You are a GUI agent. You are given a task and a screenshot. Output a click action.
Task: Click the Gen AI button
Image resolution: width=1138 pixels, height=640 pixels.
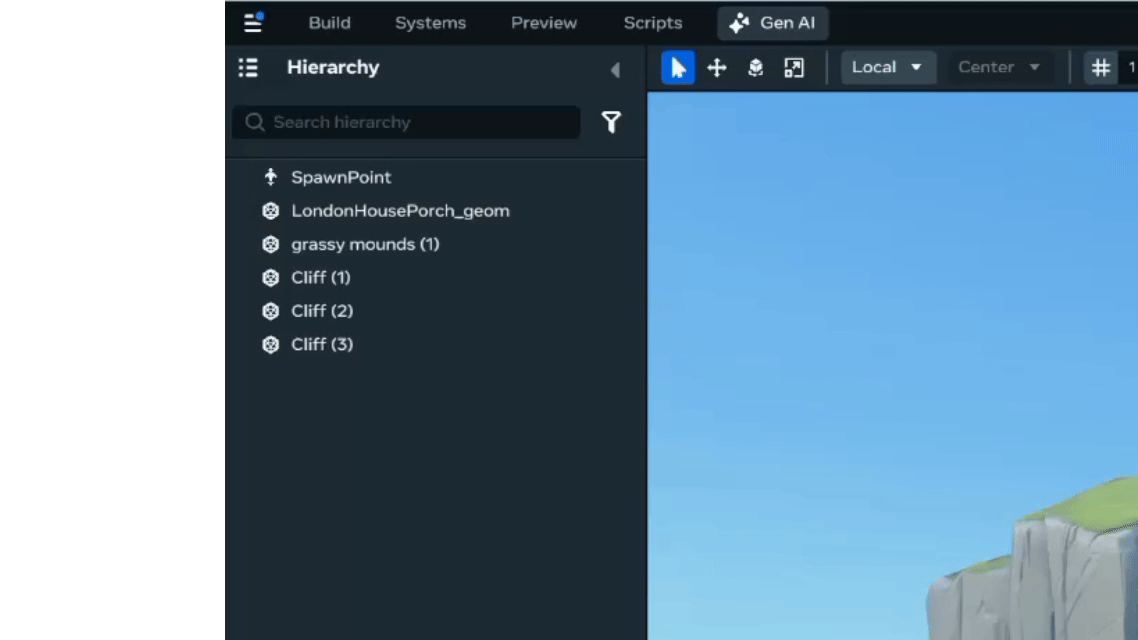(772, 23)
